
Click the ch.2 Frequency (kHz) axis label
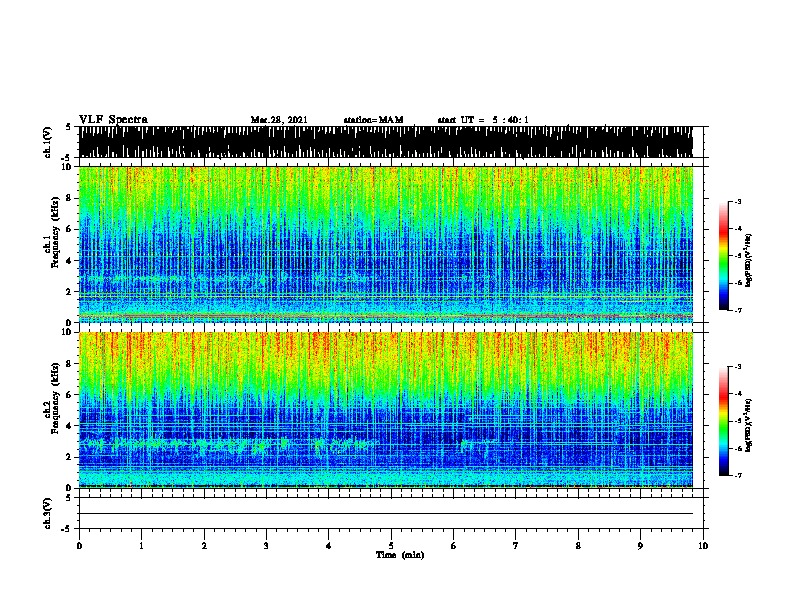52,398
